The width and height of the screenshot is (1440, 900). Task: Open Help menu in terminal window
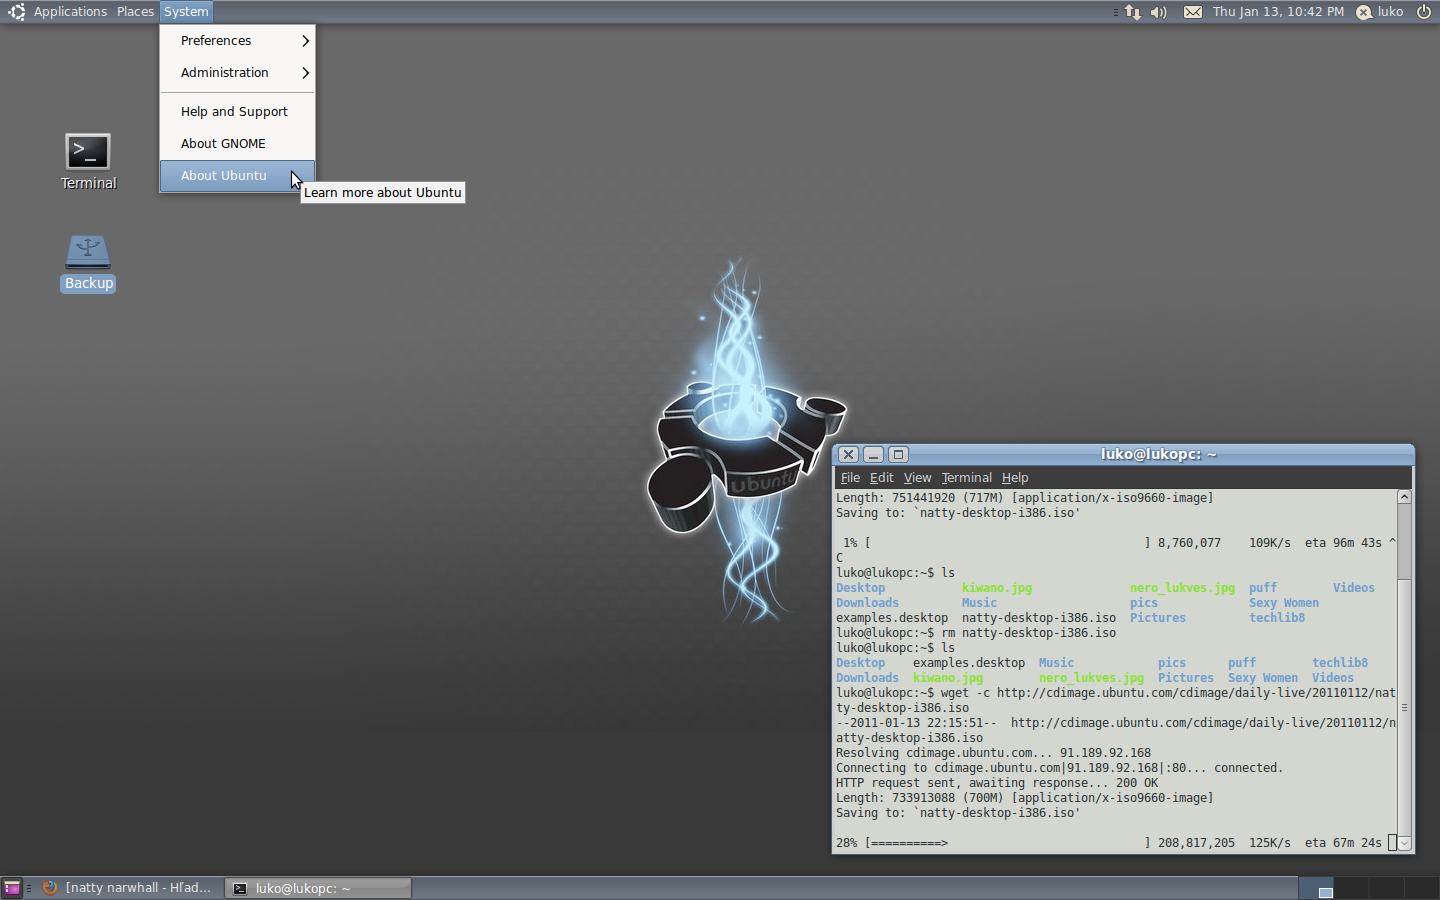pyautogui.click(x=1015, y=478)
